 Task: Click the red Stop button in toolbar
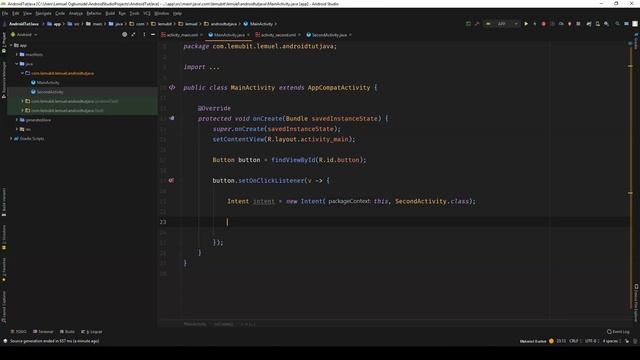[578, 24]
